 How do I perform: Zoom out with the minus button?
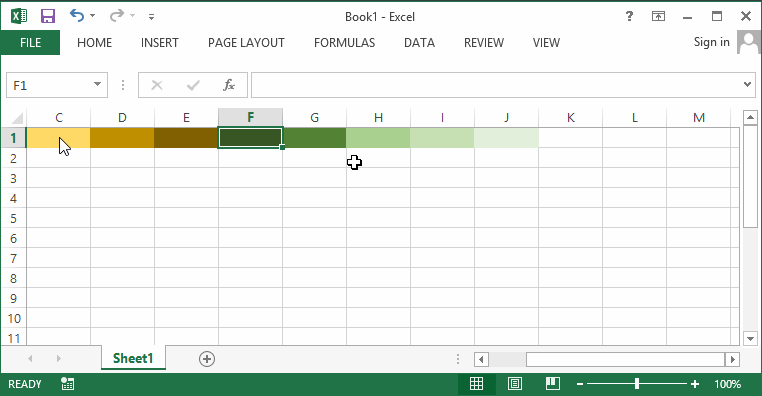coord(579,384)
